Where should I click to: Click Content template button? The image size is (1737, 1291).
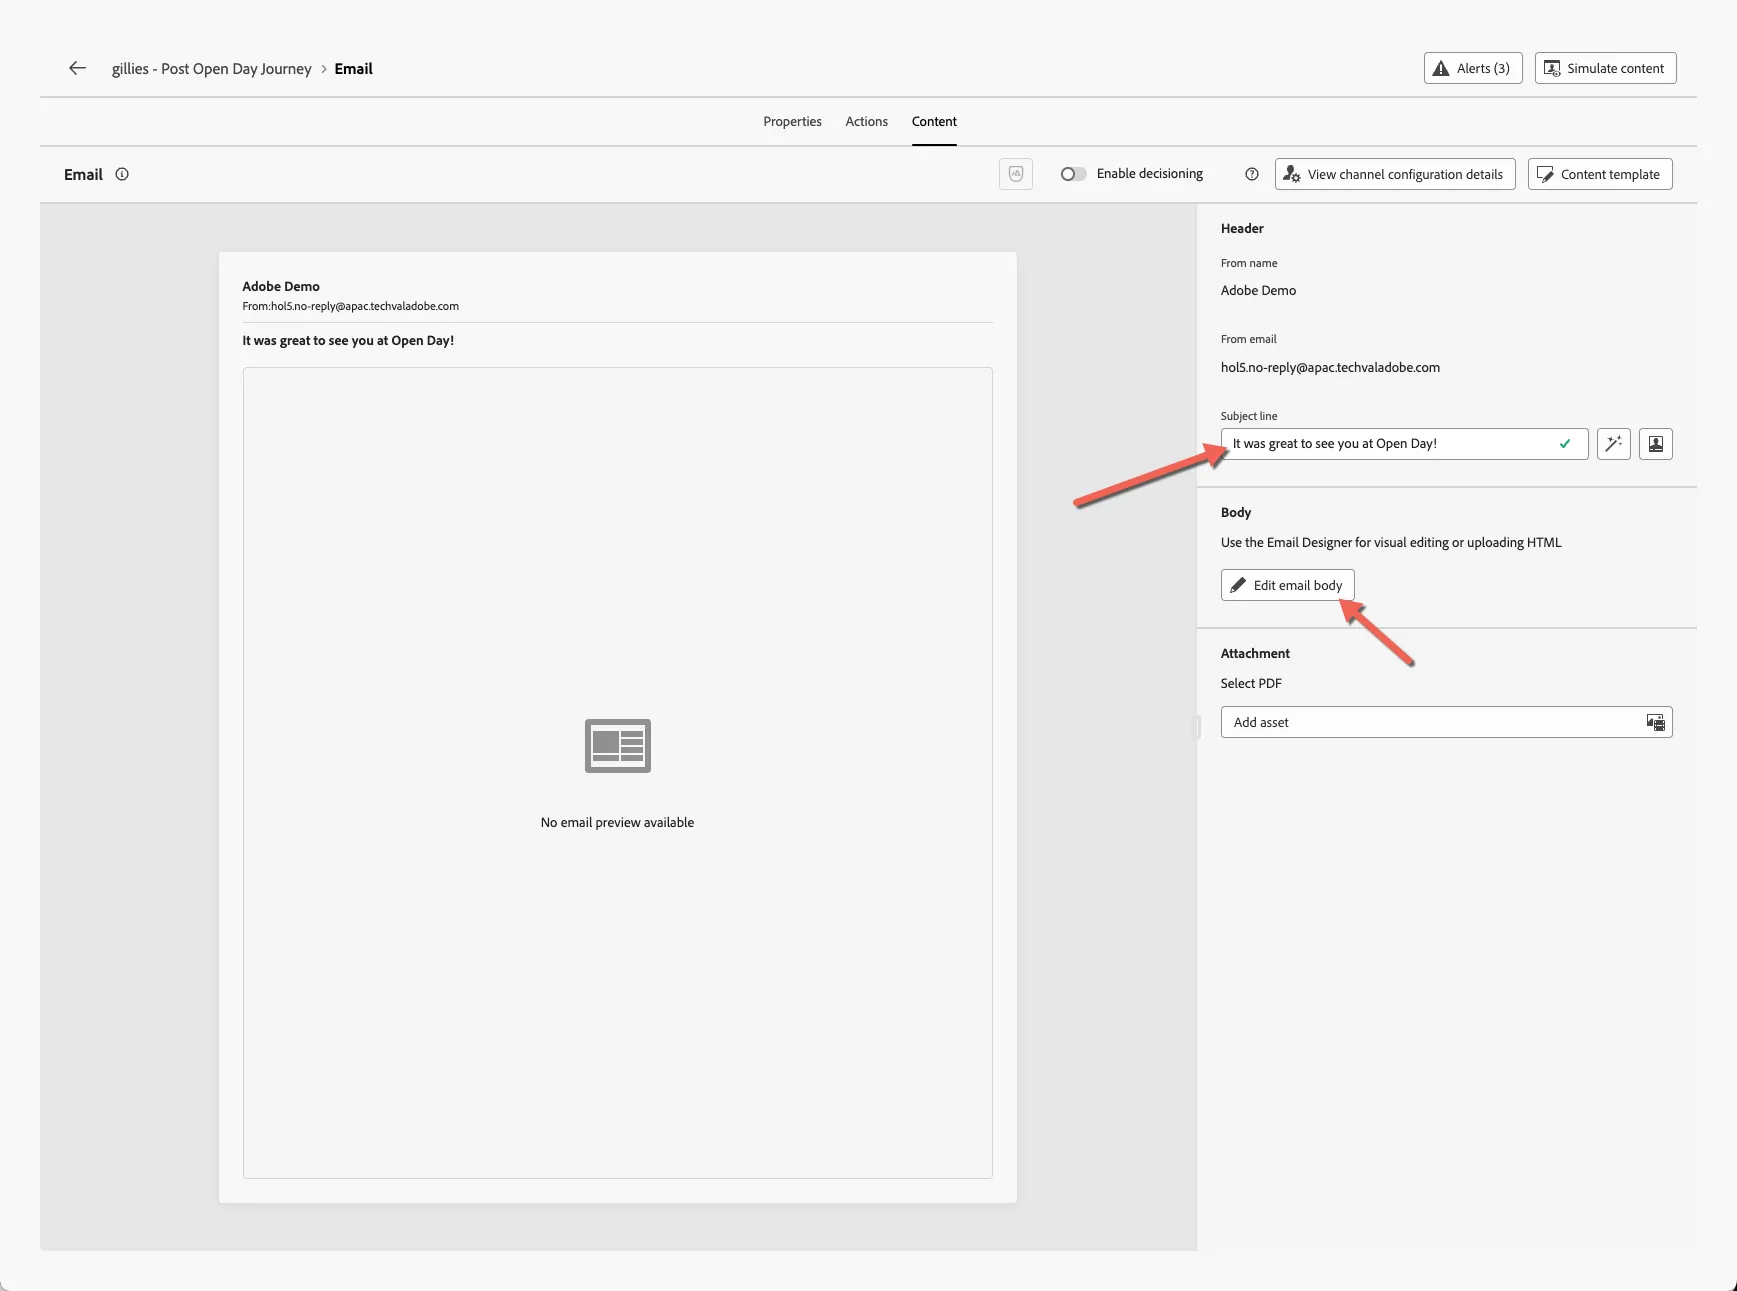tap(1600, 174)
